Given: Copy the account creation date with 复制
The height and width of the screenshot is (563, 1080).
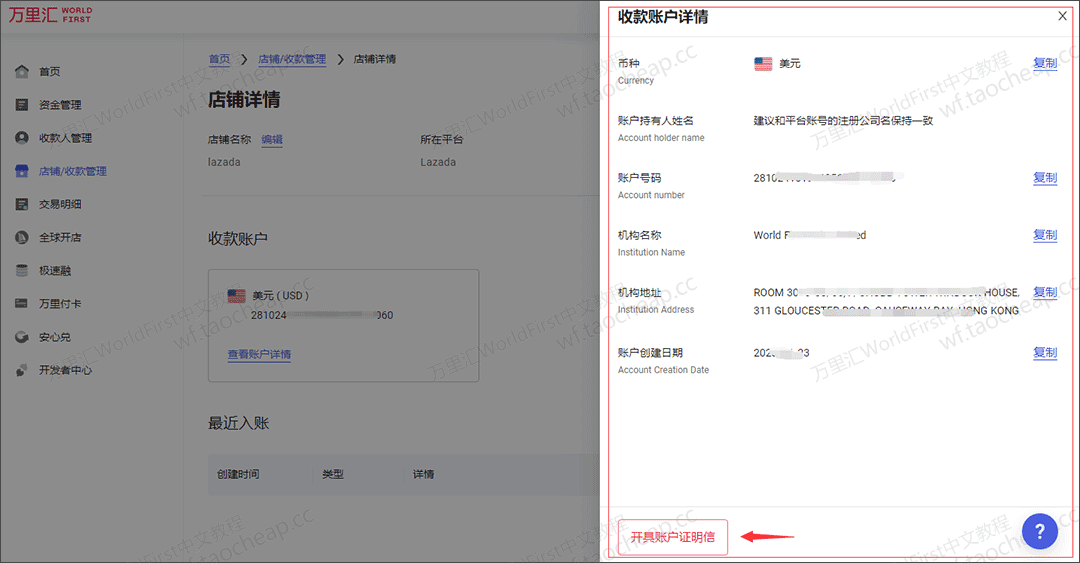Looking at the screenshot, I should point(1045,353).
